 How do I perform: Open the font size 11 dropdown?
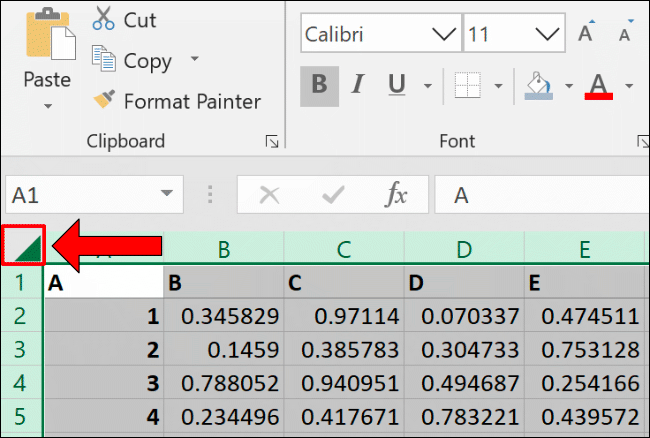pyautogui.click(x=547, y=34)
